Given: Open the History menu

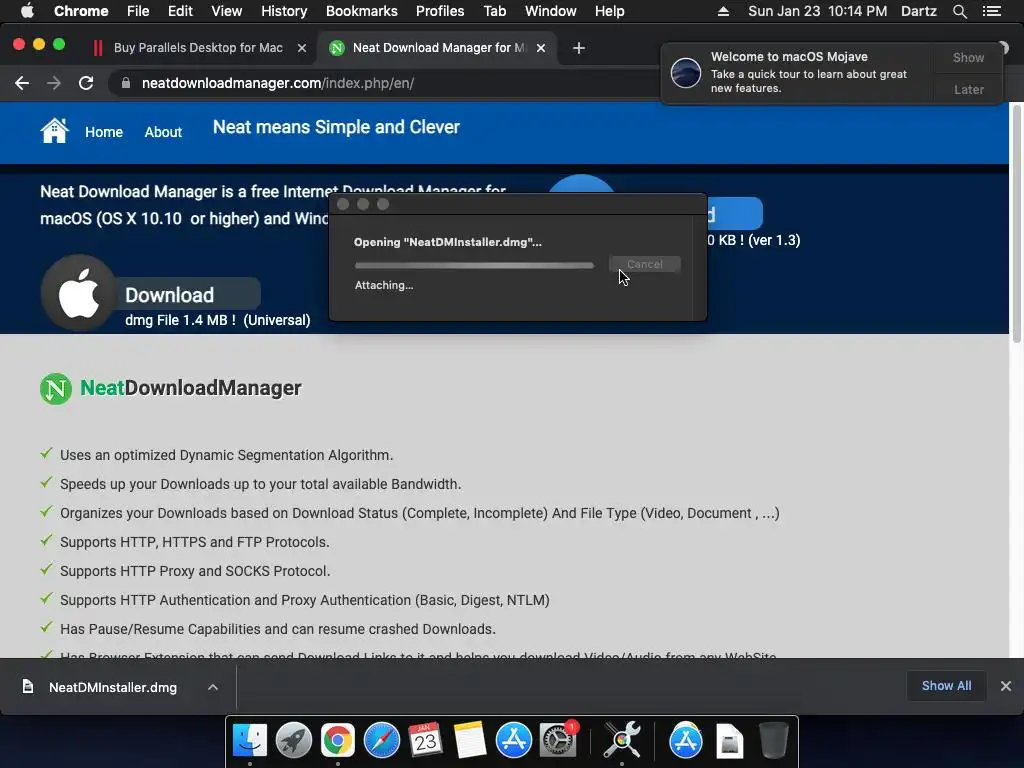Looking at the screenshot, I should tap(284, 11).
